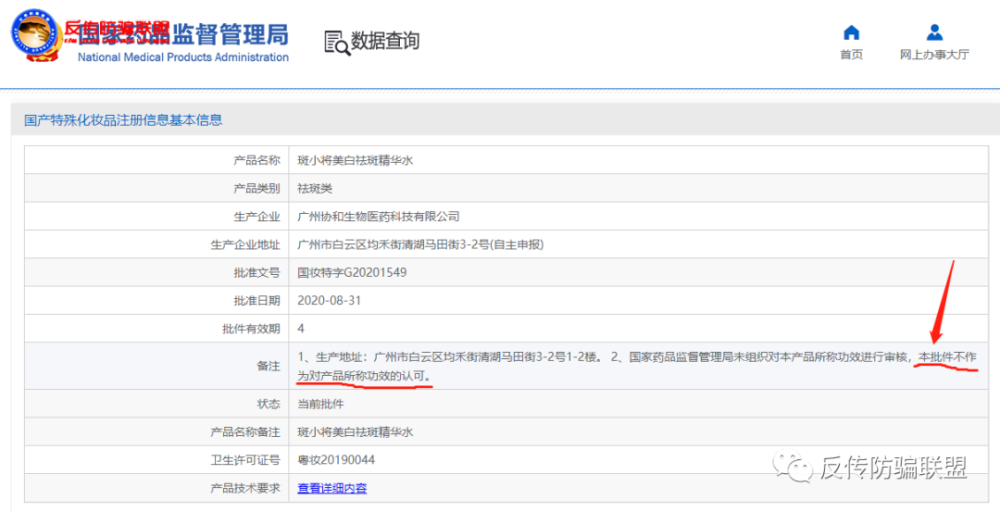Select the 广州协和生物医药科技有限公司 value
The height and width of the screenshot is (512, 1000).
[x=378, y=217]
